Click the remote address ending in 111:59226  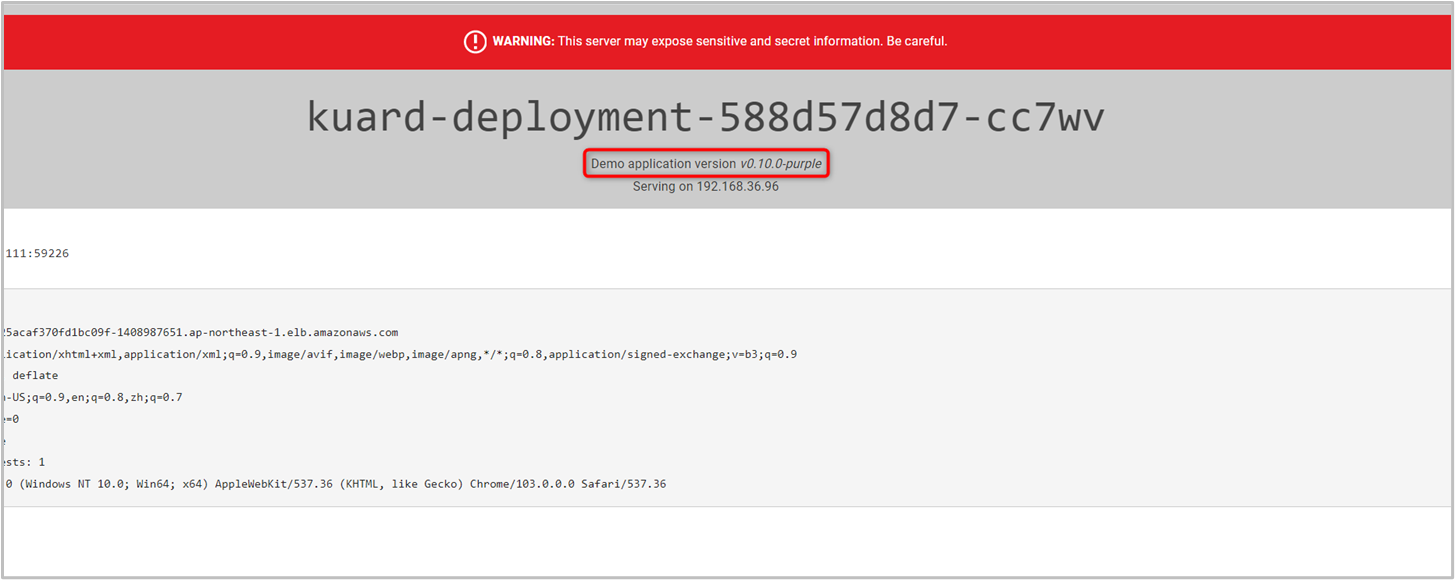click(37, 254)
